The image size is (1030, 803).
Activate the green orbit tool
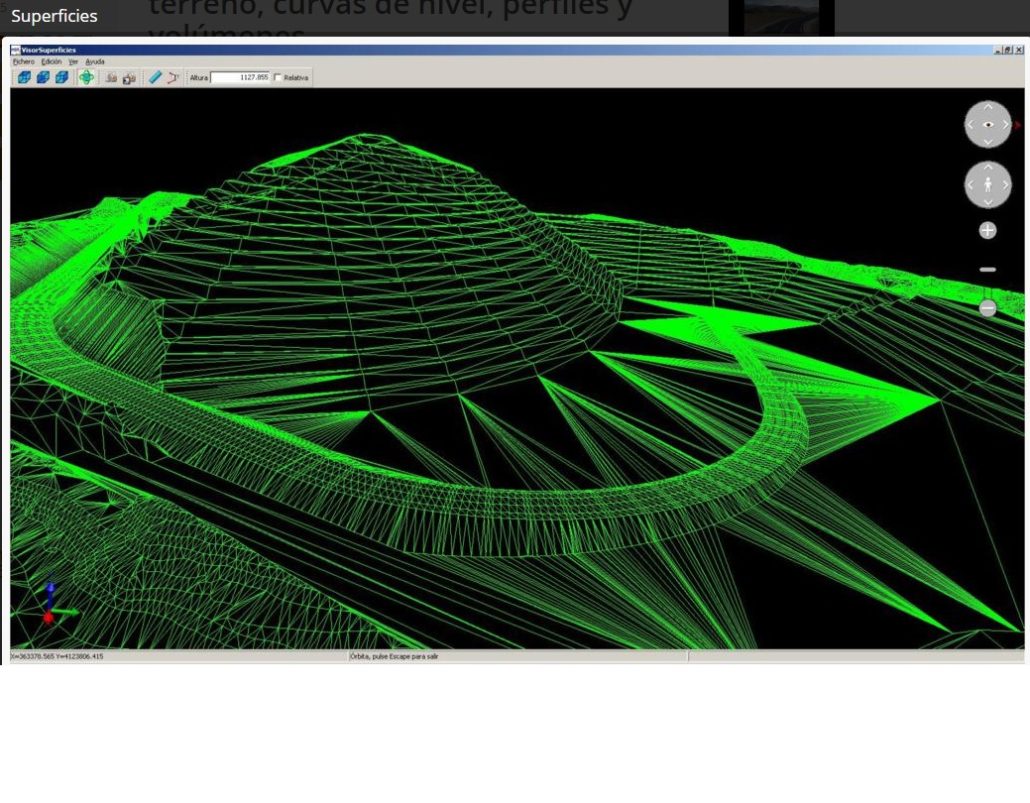tap(87, 77)
